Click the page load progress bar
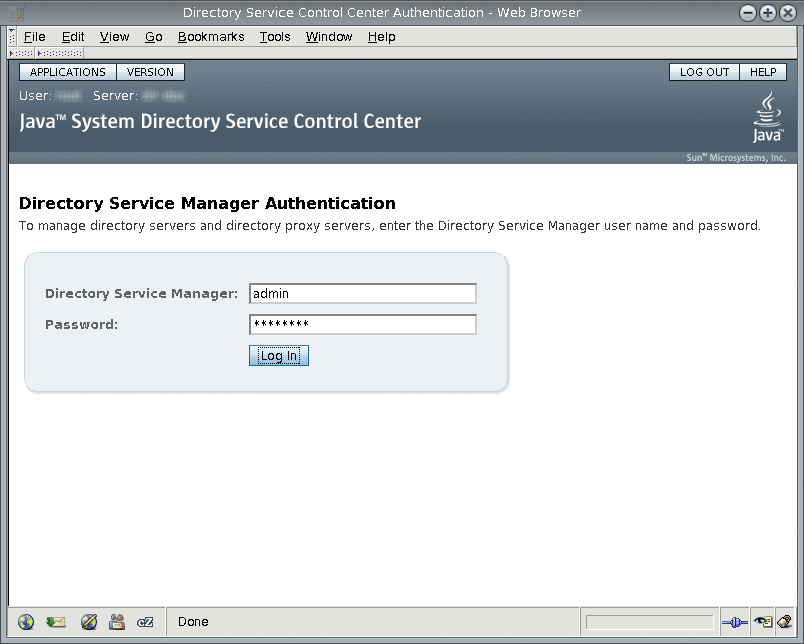The height and width of the screenshot is (644, 804). 649,622
